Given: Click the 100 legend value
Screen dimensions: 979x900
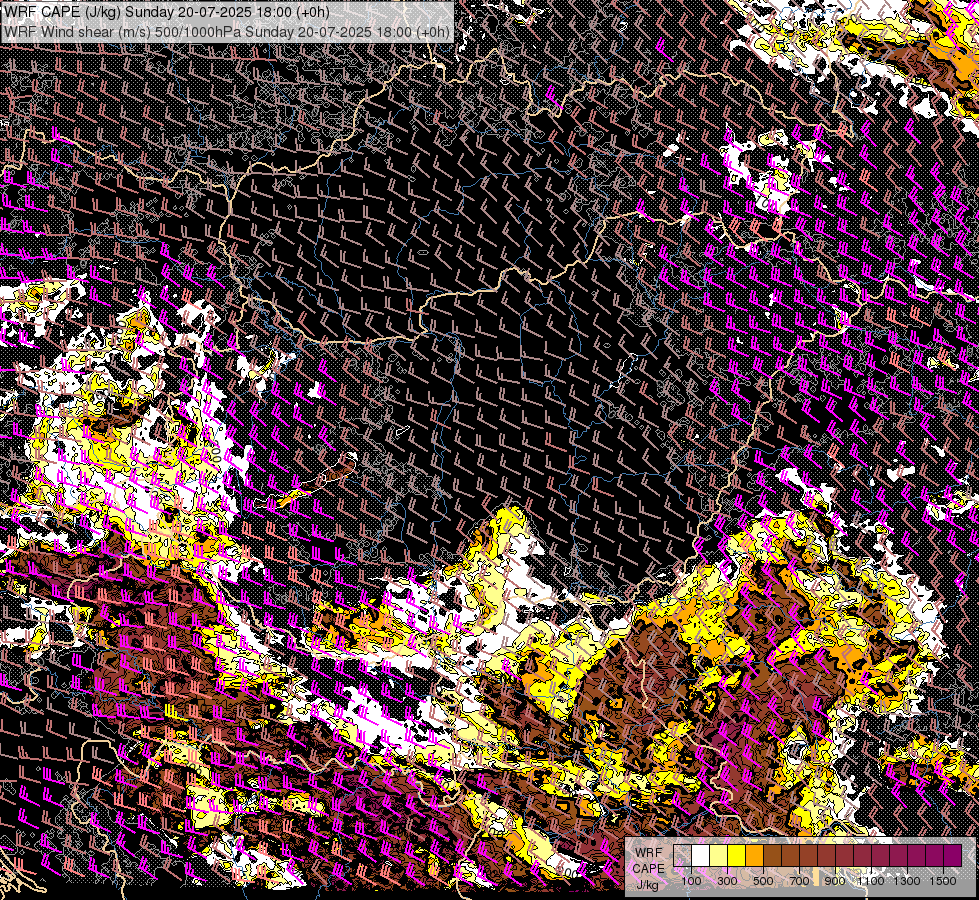Looking at the screenshot, I should [691, 881].
